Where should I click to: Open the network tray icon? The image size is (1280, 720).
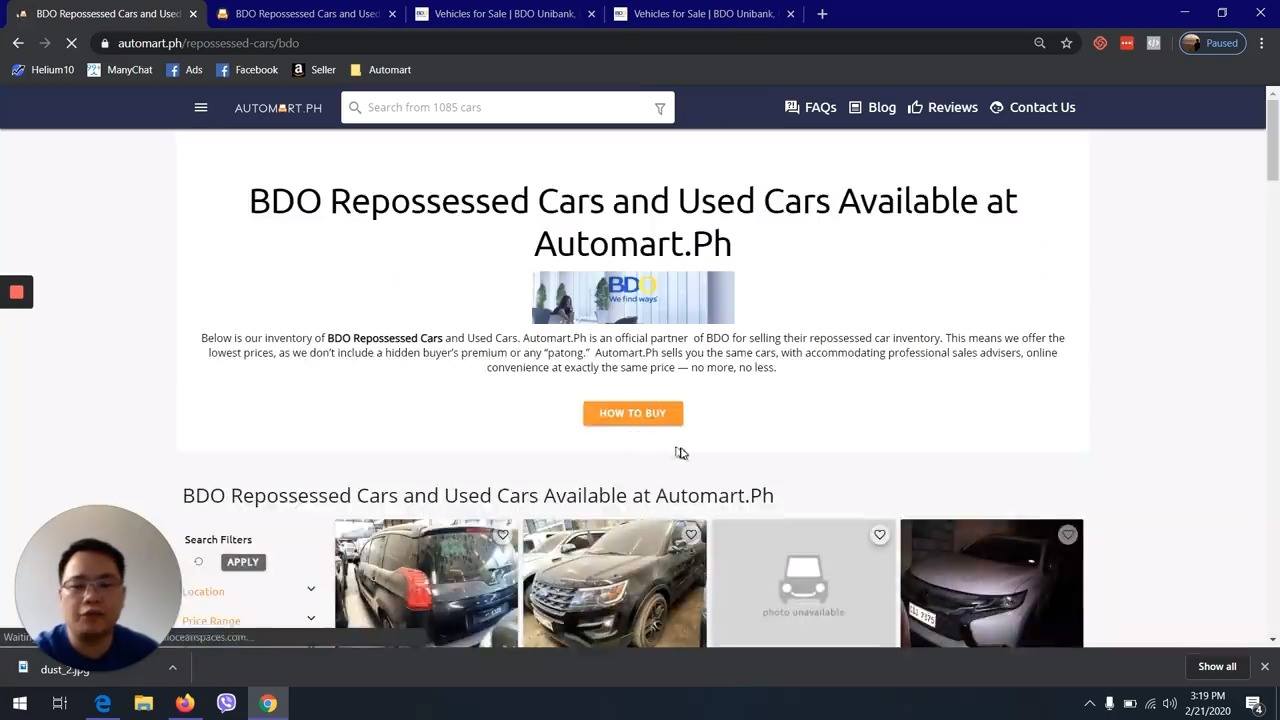(x=1150, y=704)
